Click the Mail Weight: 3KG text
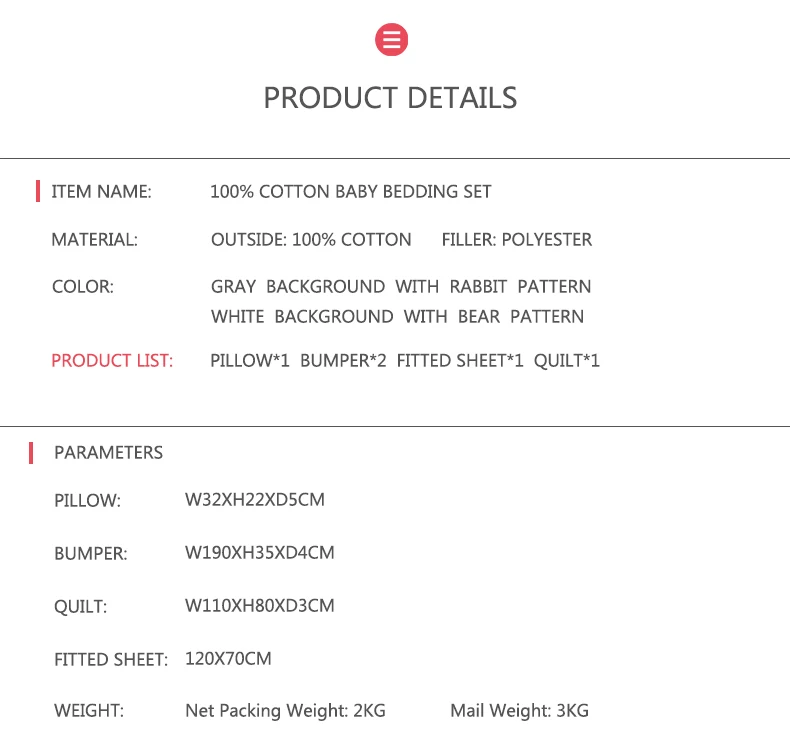 coord(519,711)
